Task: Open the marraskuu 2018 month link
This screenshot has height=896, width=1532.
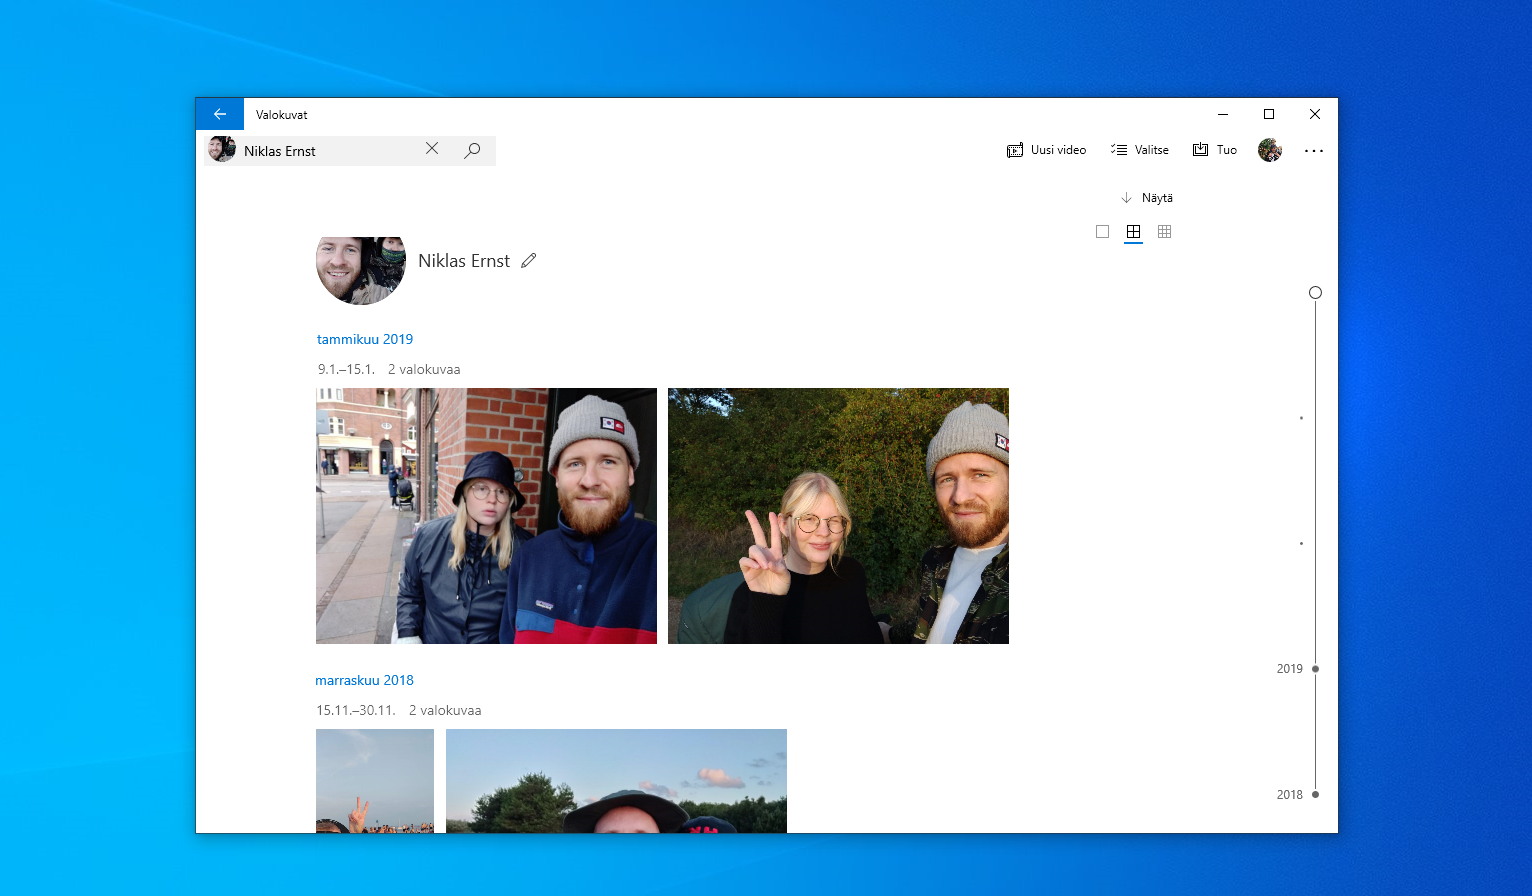Action: point(364,680)
